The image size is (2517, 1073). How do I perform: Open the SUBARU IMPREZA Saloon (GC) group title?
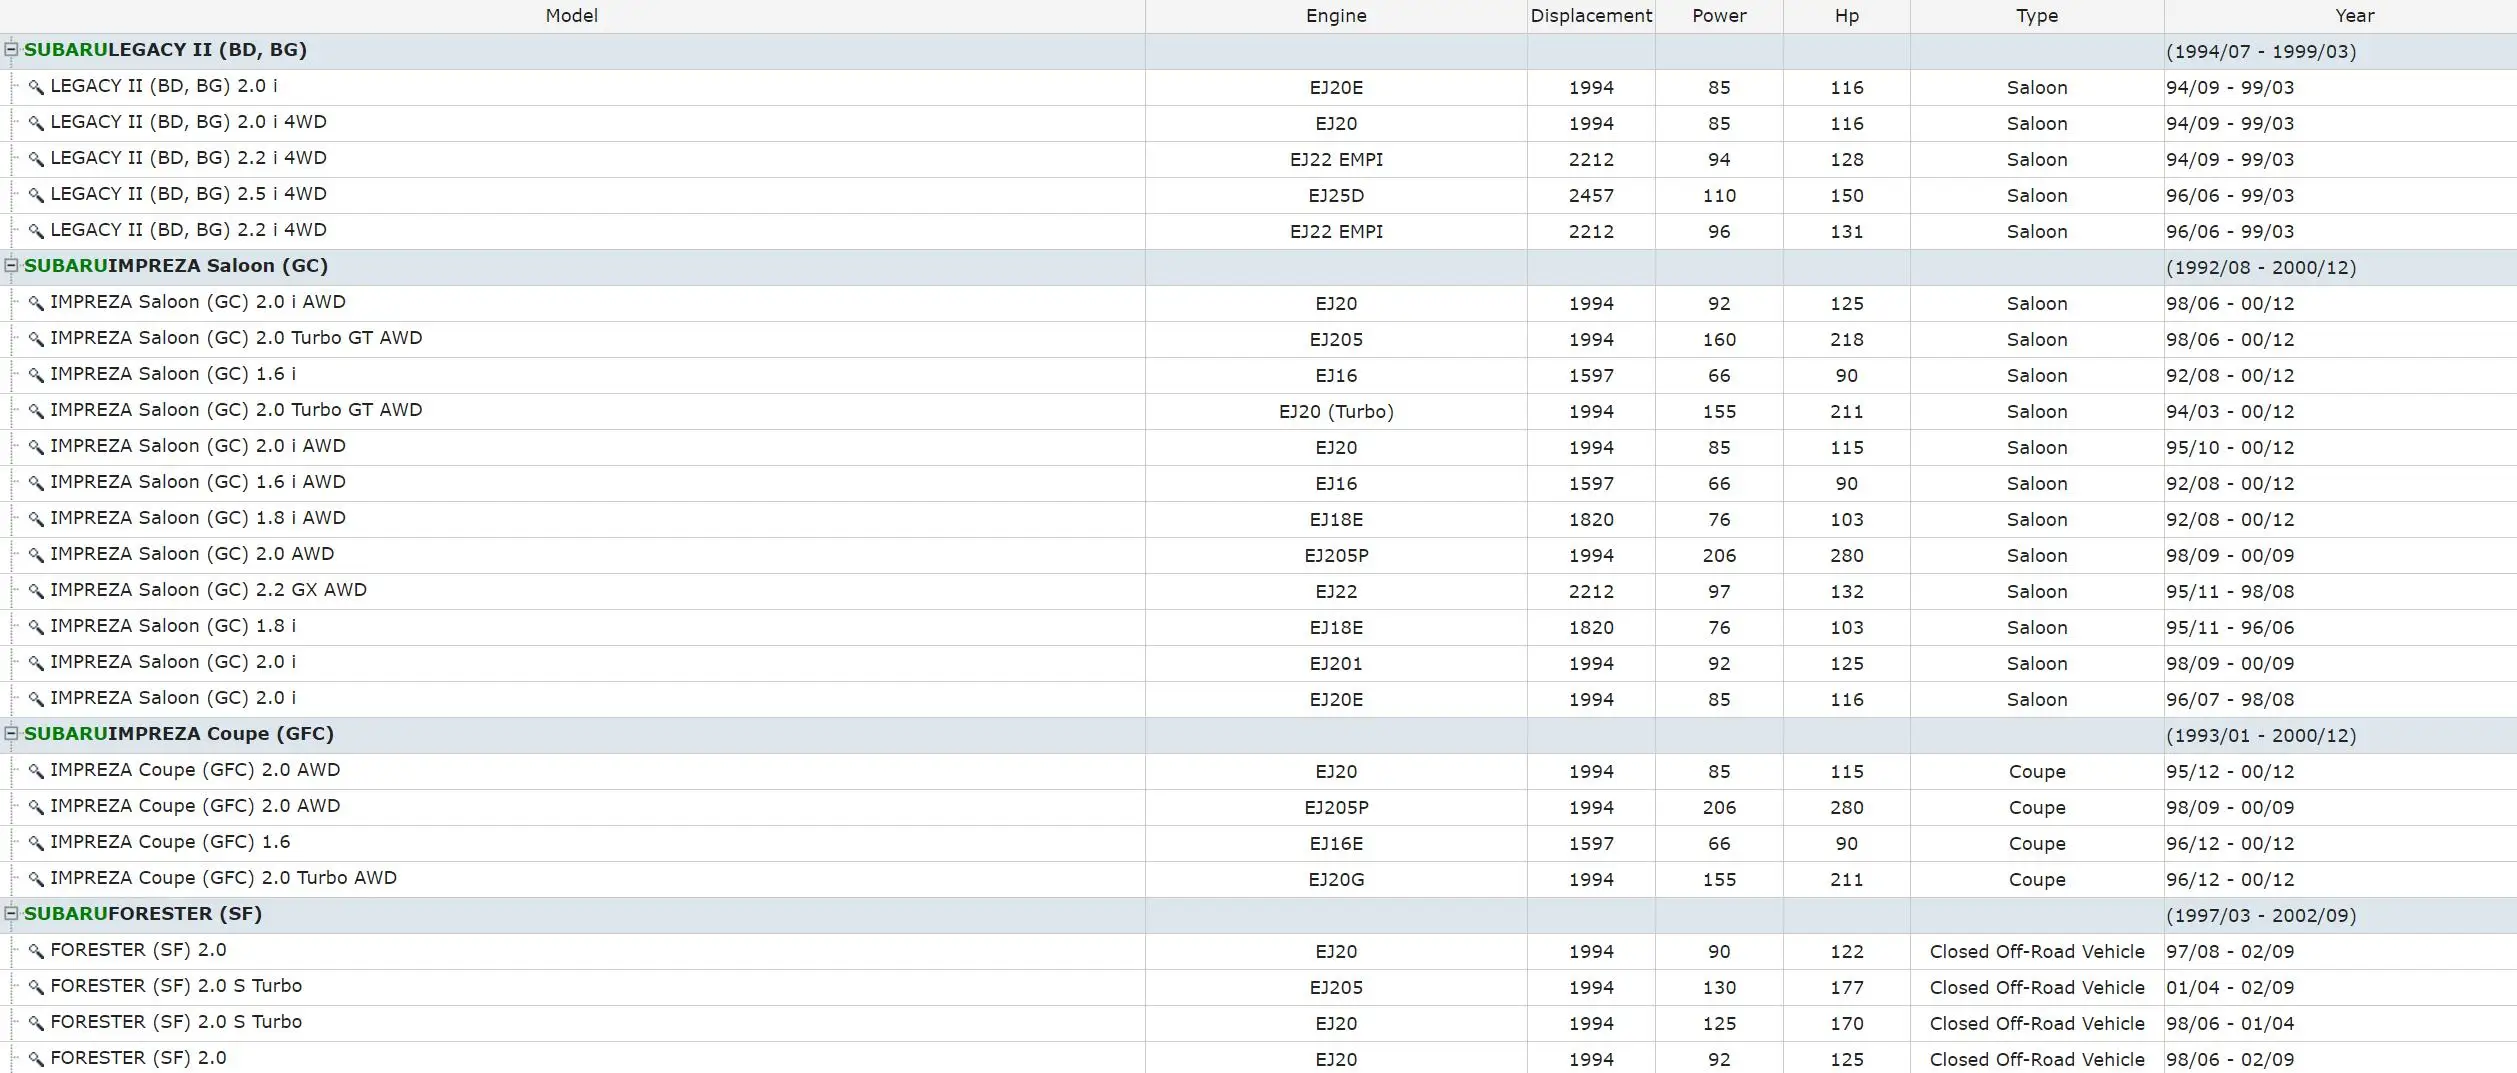[x=176, y=266]
